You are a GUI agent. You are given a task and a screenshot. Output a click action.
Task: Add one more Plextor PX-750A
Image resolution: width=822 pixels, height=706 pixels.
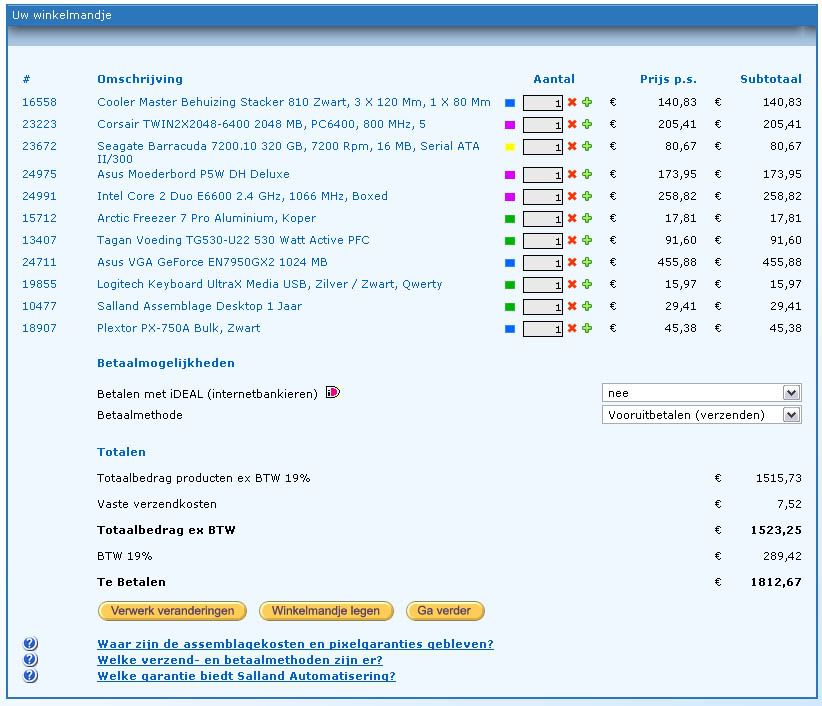click(x=587, y=328)
